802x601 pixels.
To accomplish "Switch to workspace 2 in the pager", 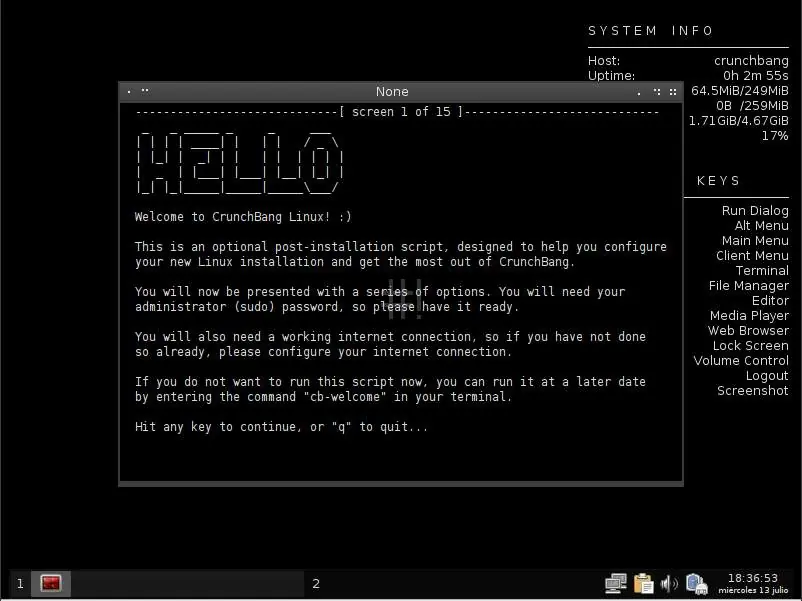I will coord(316,584).
